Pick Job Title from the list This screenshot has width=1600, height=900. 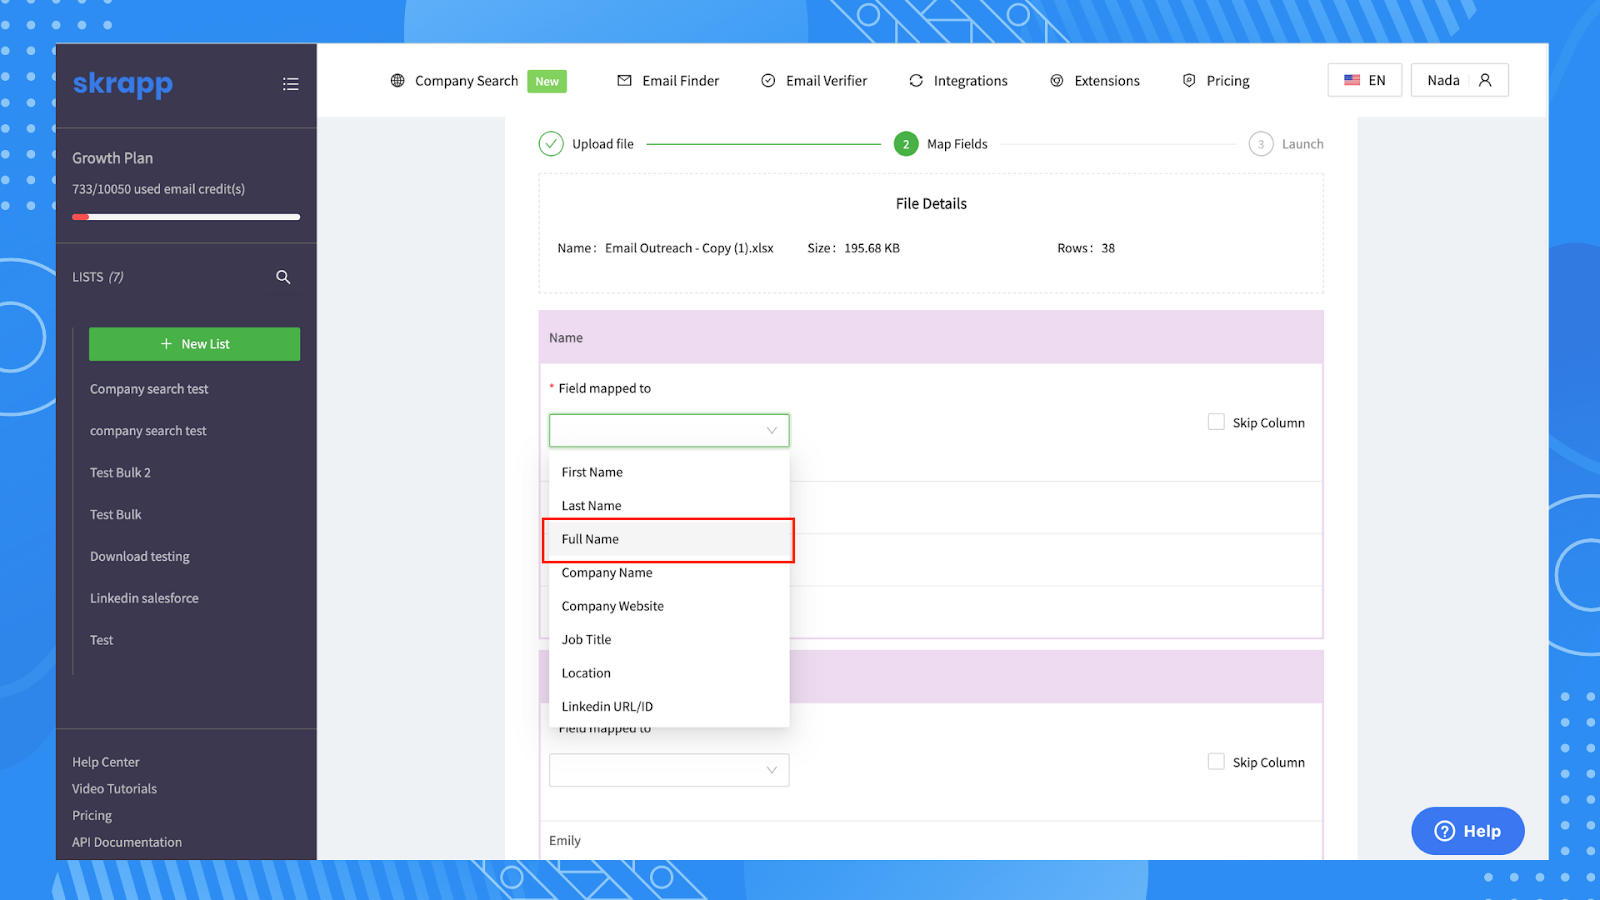coord(669,640)
